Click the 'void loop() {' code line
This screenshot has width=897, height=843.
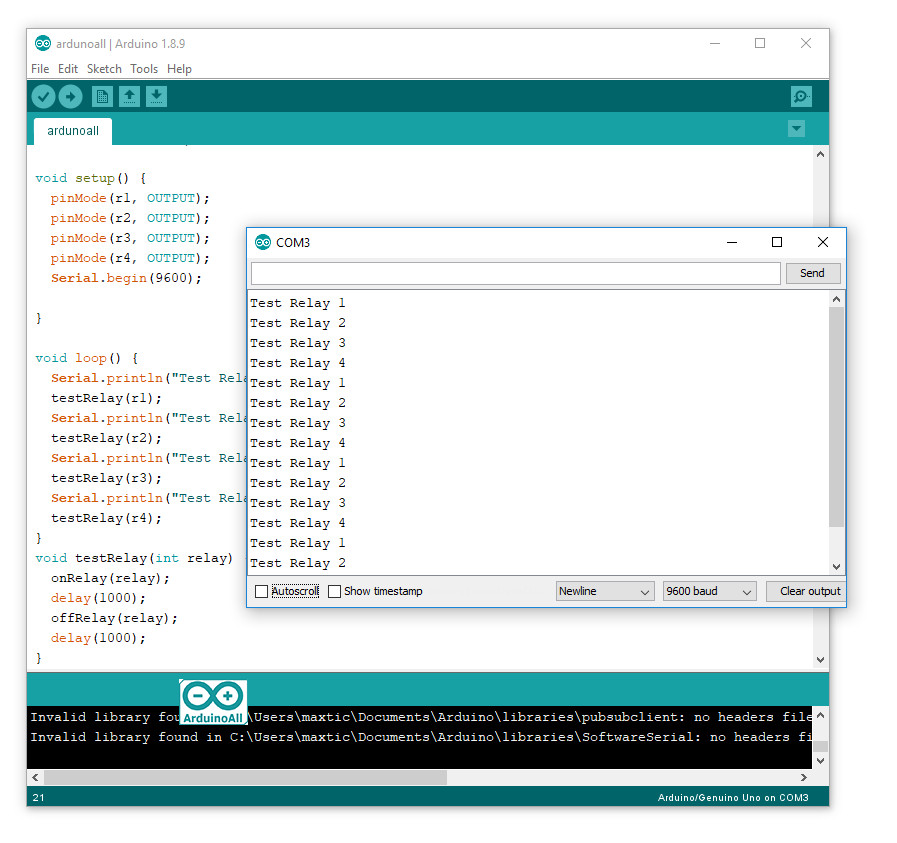click(x=86, y=359)
